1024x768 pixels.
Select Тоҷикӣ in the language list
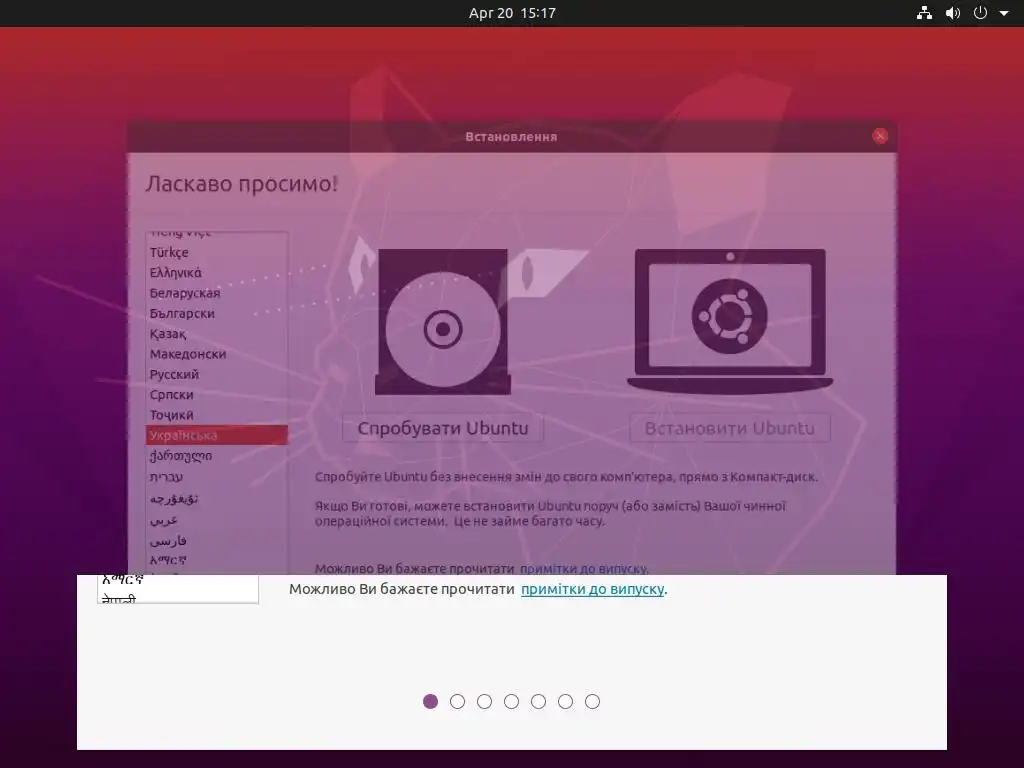point(217,415)
